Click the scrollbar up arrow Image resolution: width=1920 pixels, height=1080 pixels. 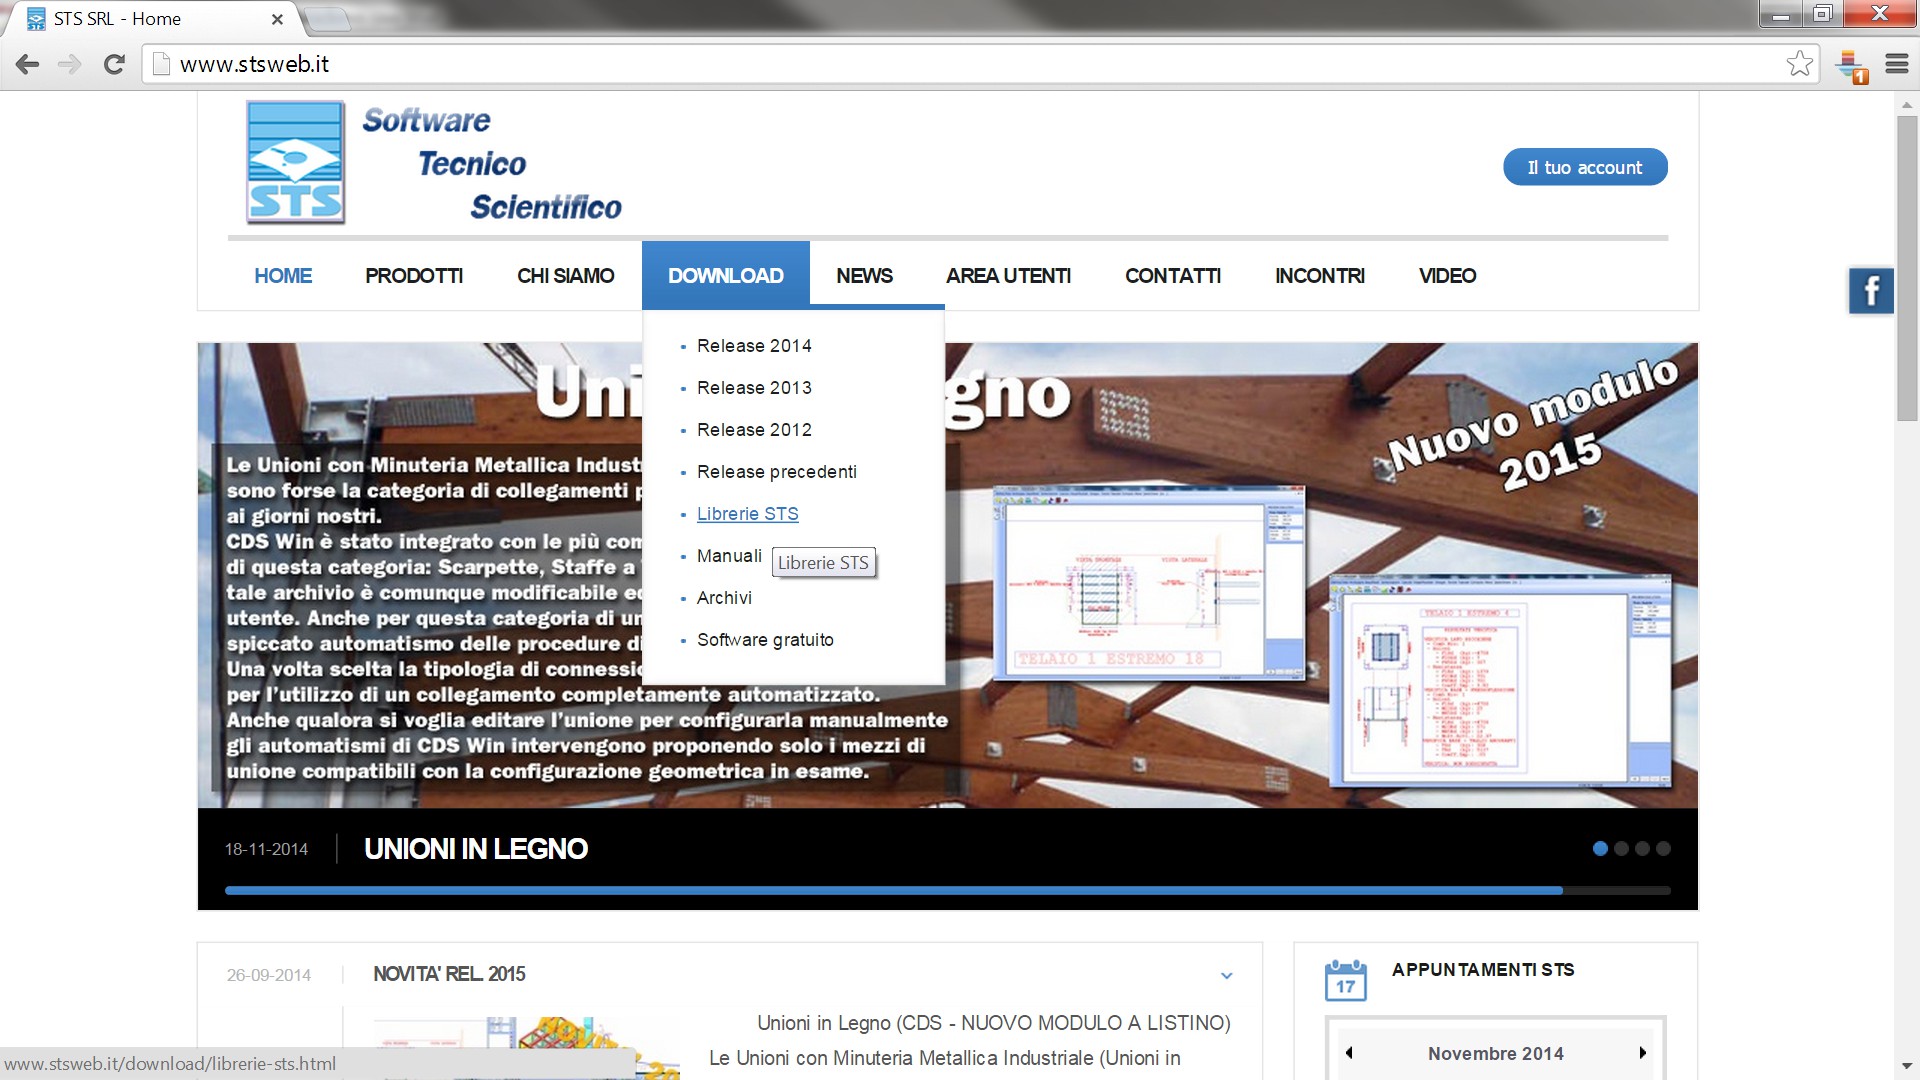(1907, 104)
